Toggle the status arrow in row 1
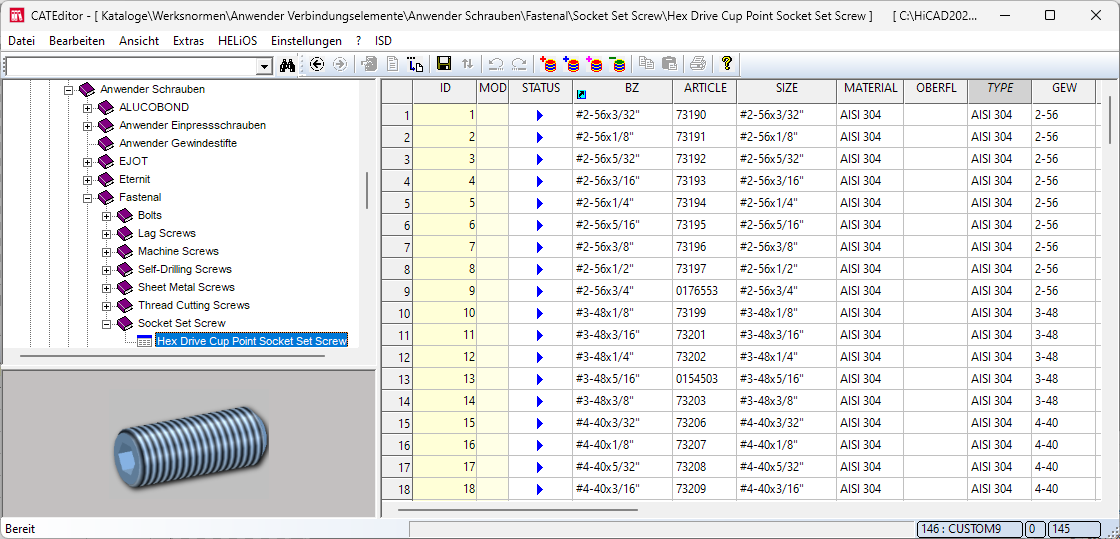The width and height of the screenshot is (1120, 539). tap(539, 115)
